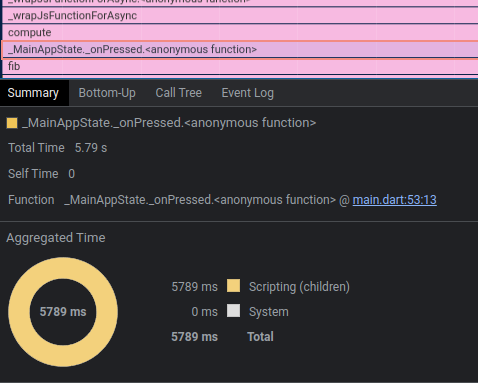Screen dimensions: 478x383
Task: Click the yellow swatch beside the function title
Action: (12, 123)
